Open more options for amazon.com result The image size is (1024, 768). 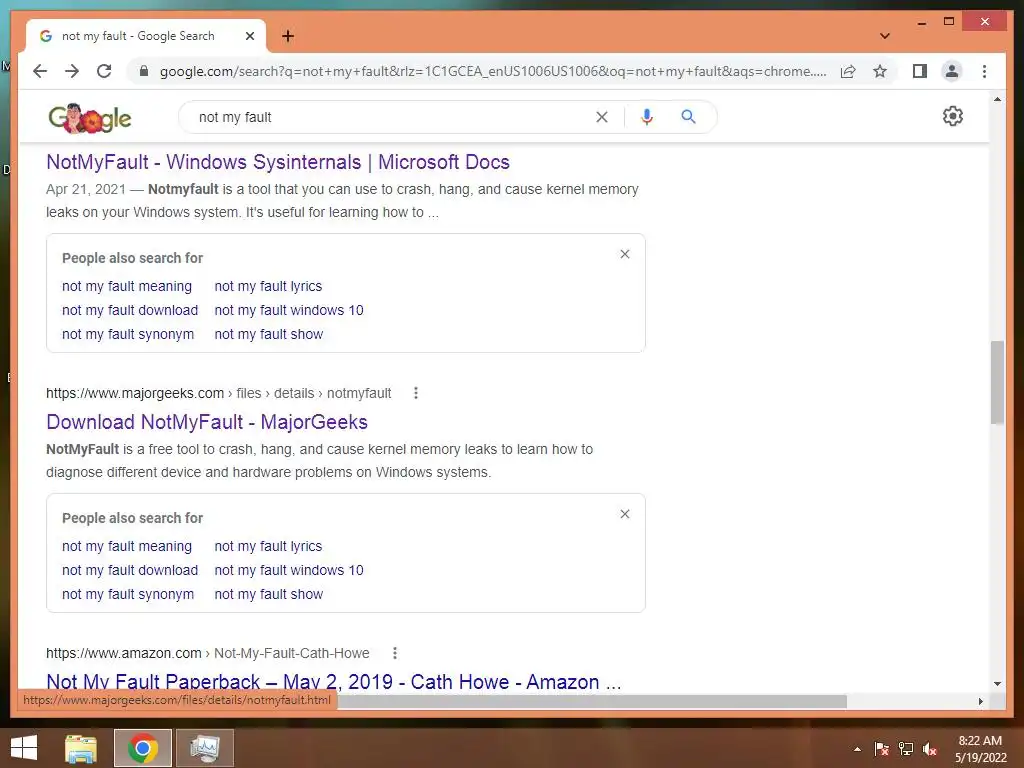click(x=394, y=653)
